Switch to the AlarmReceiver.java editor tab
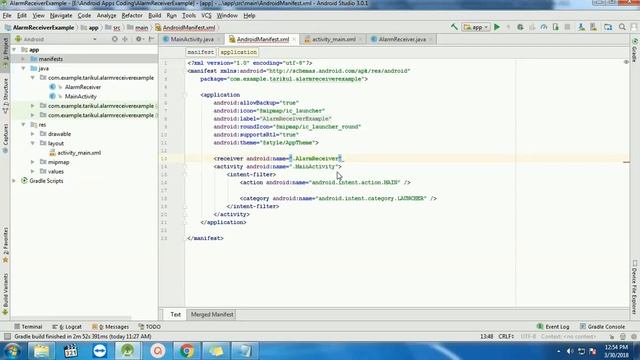This screenshot has height=360, width=640. coord(402,39)
